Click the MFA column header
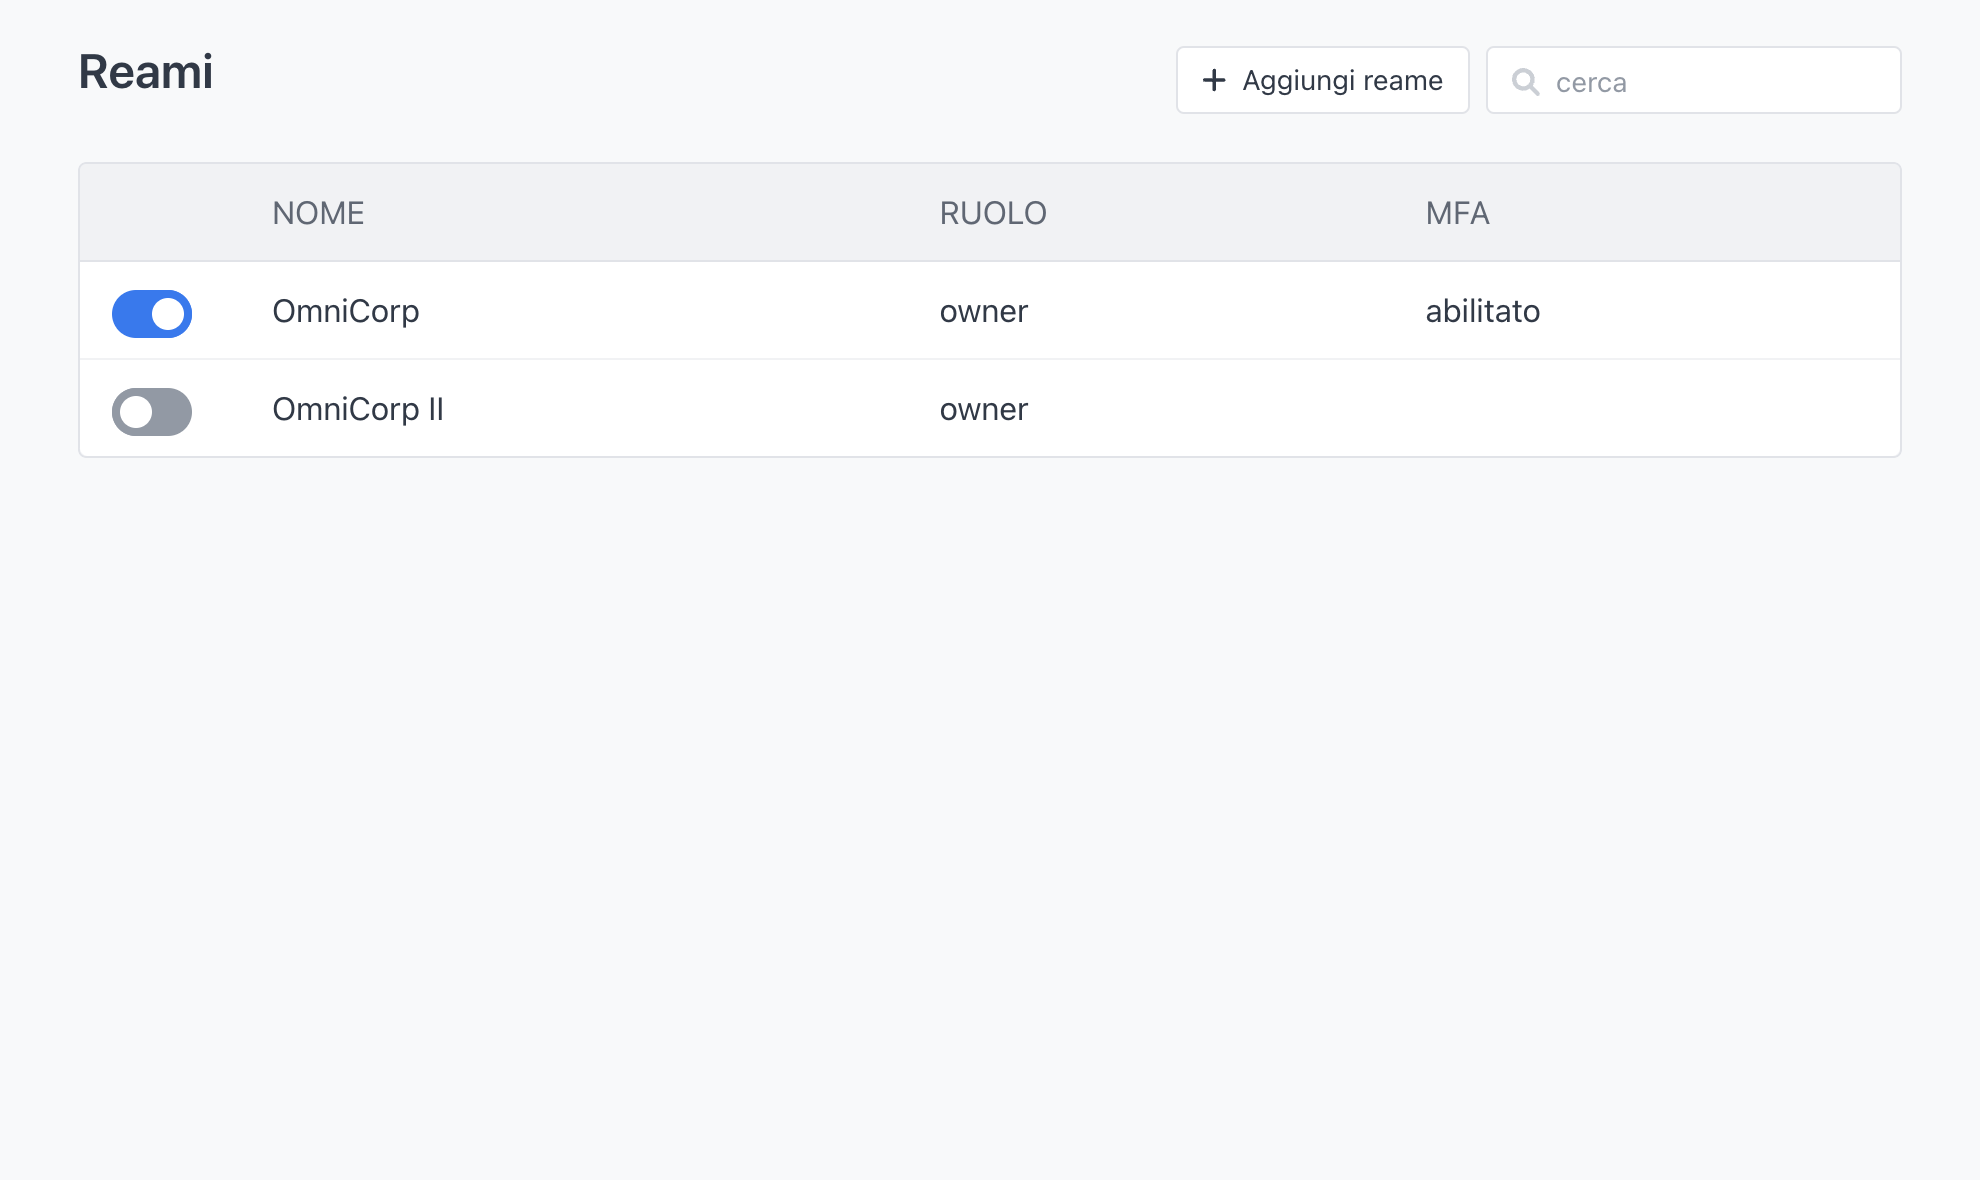 click(x=1457, y=213)
